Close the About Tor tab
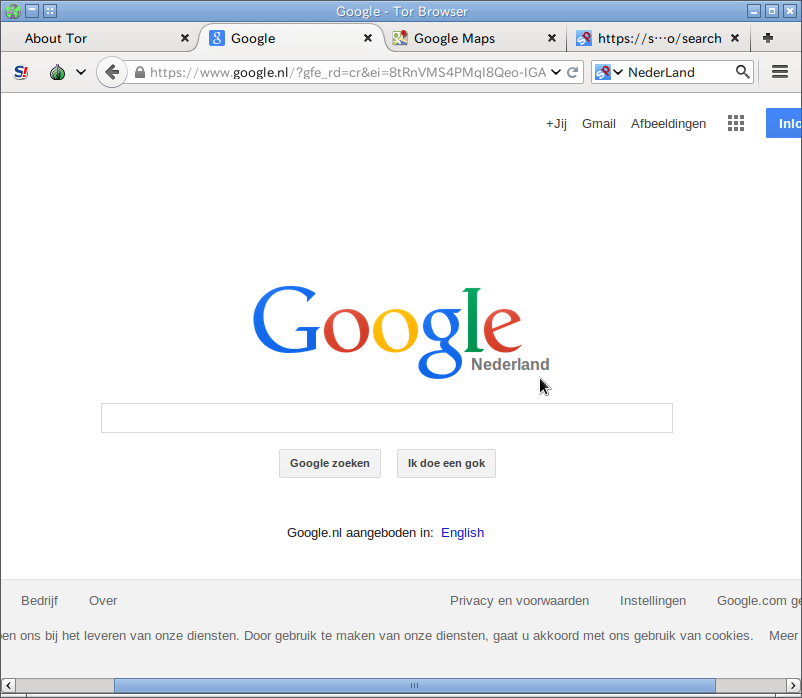The width and height of the screenshot is (802, 698). pyautogui.click(x=185, y=38)
